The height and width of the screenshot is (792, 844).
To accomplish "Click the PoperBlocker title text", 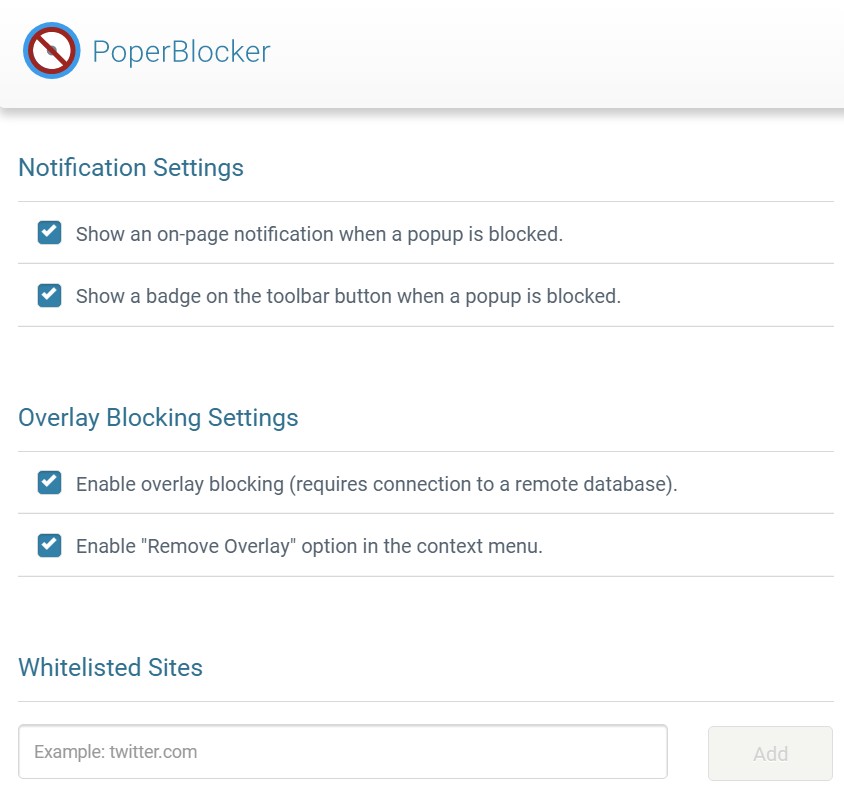I will point(181,52).
